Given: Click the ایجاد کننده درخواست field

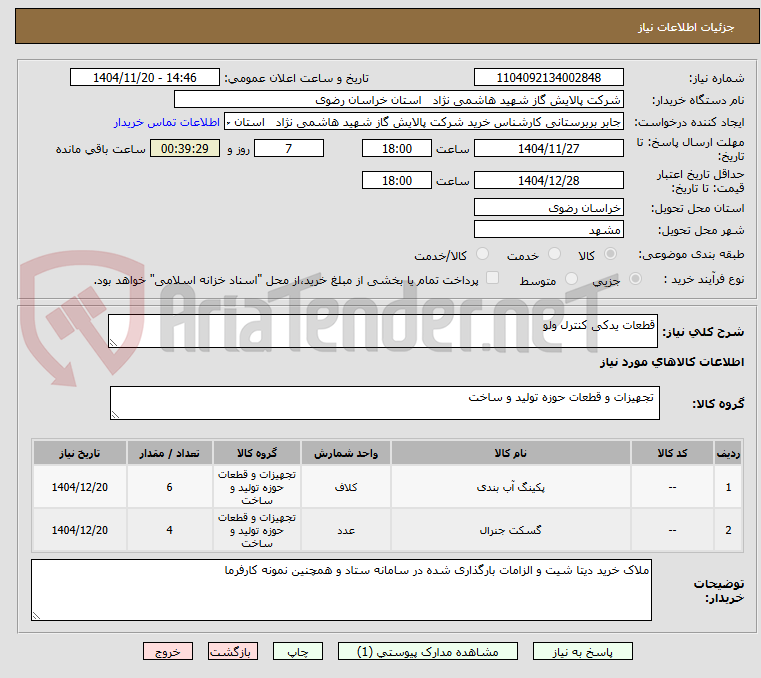Looking at the screenshot, I should point(423,122).
